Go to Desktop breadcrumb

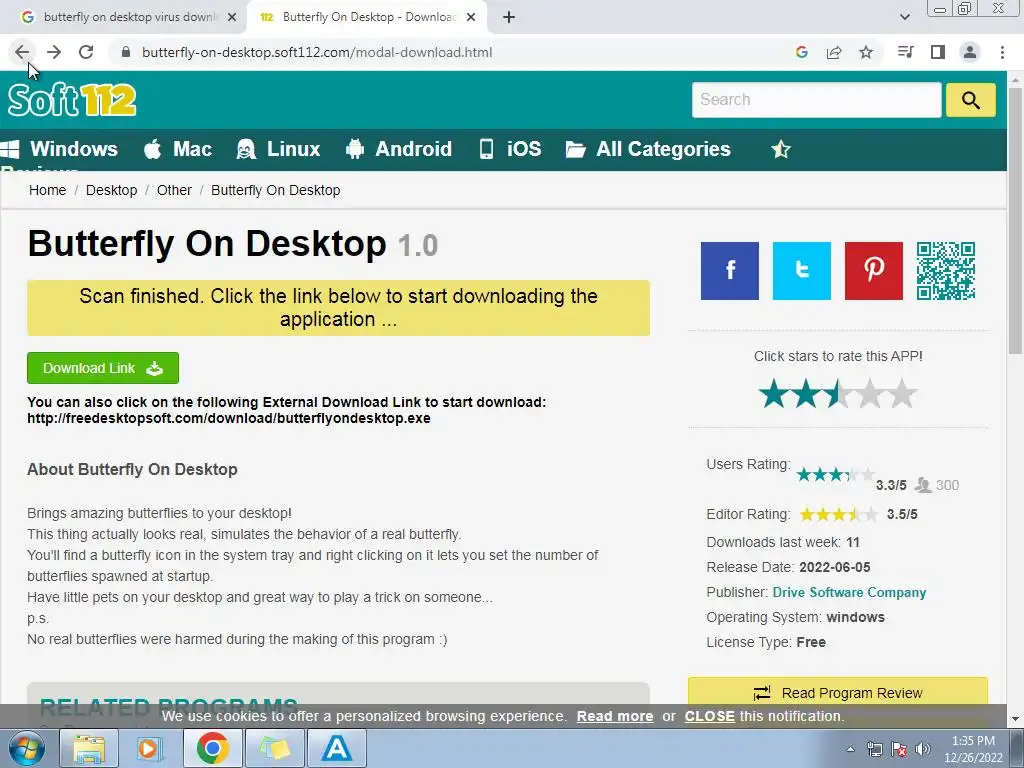112,190
